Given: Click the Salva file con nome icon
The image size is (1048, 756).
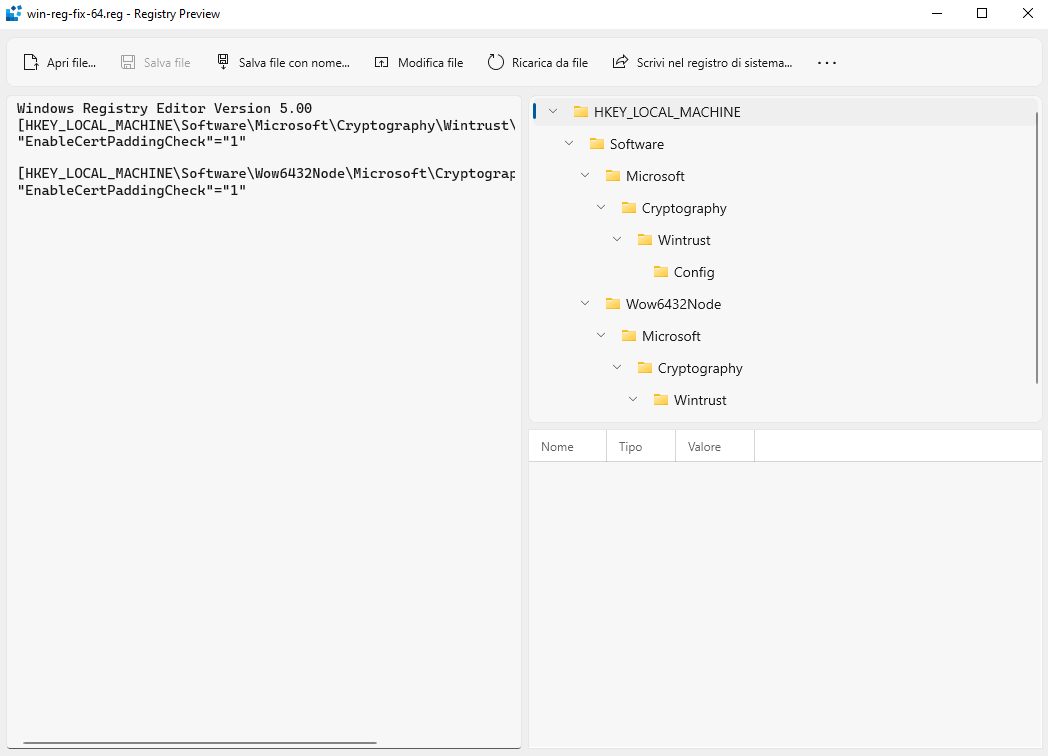Looking at the screenshot, I should (223, 62).
